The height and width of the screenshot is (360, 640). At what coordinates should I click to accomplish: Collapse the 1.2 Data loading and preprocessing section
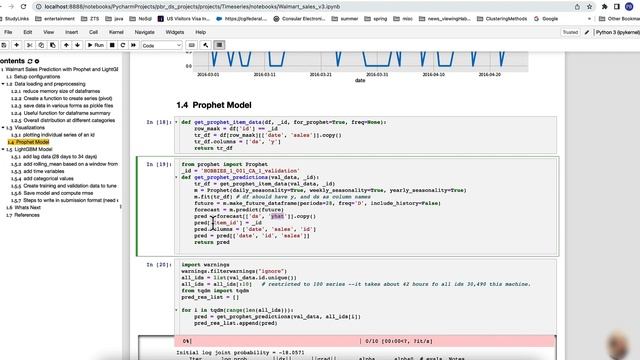point(3,84)
